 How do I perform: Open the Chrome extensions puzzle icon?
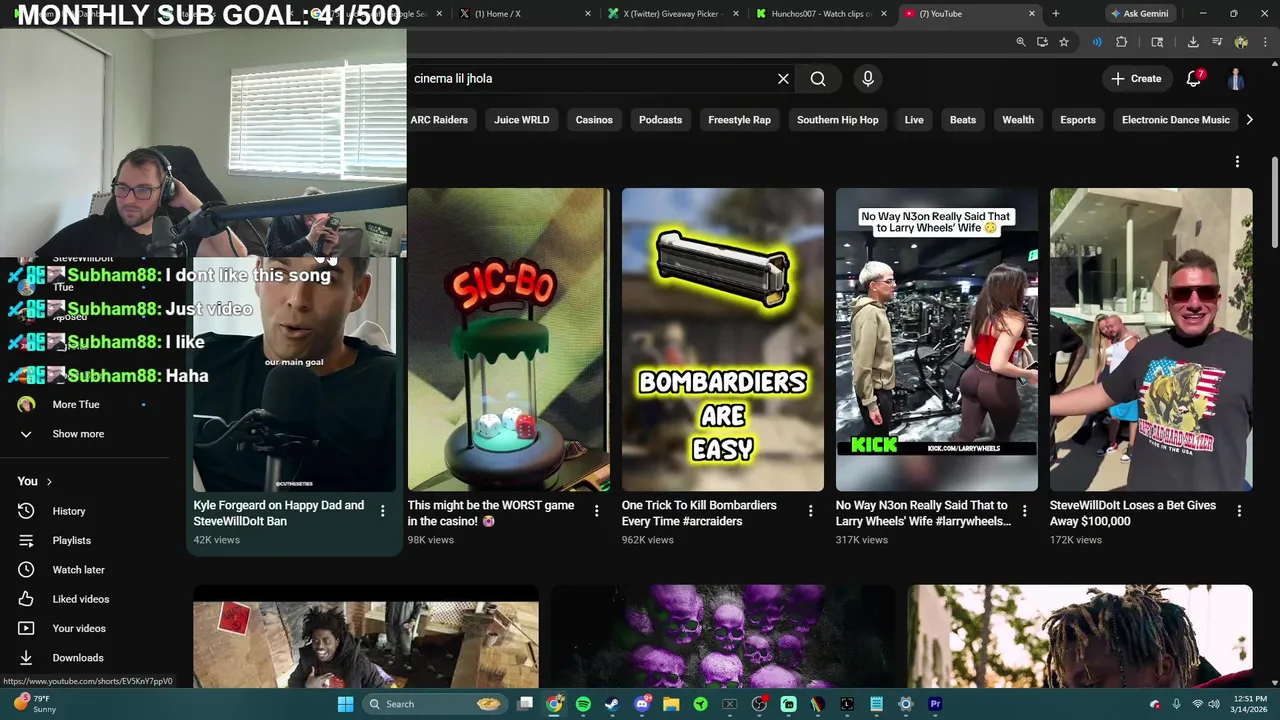click(x=1121, y=42)
